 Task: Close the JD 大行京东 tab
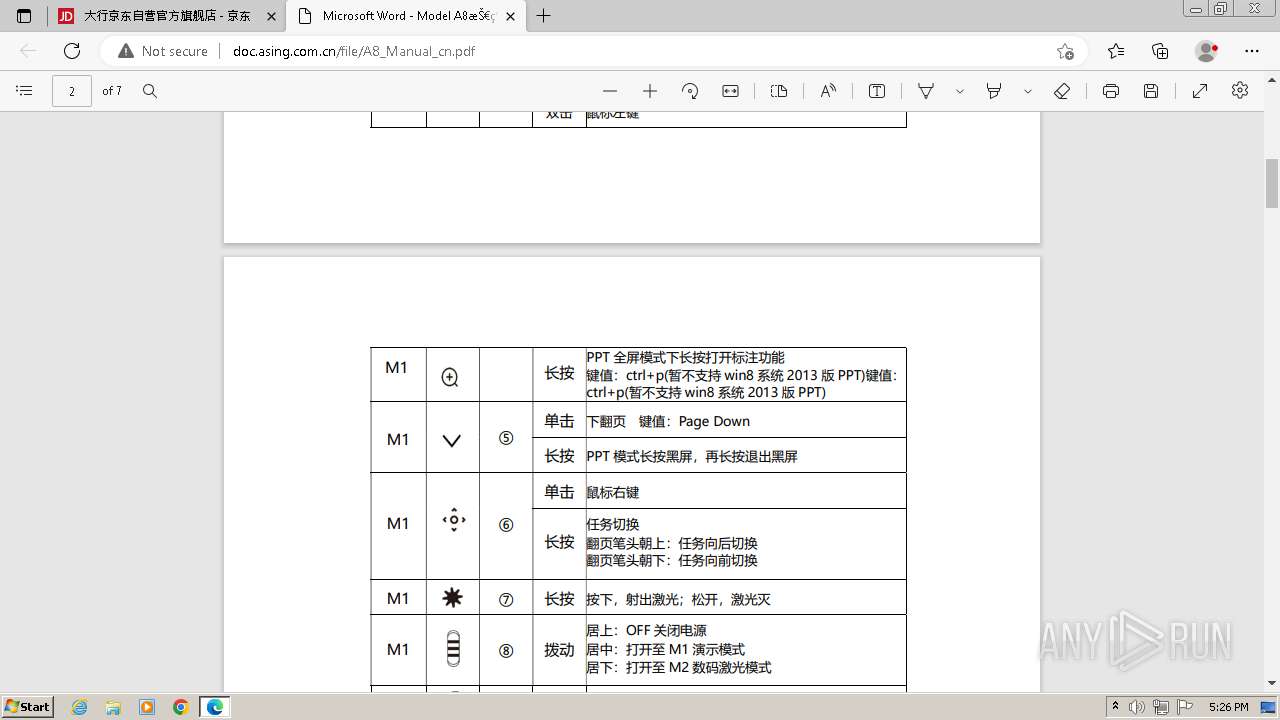[271, 16]
